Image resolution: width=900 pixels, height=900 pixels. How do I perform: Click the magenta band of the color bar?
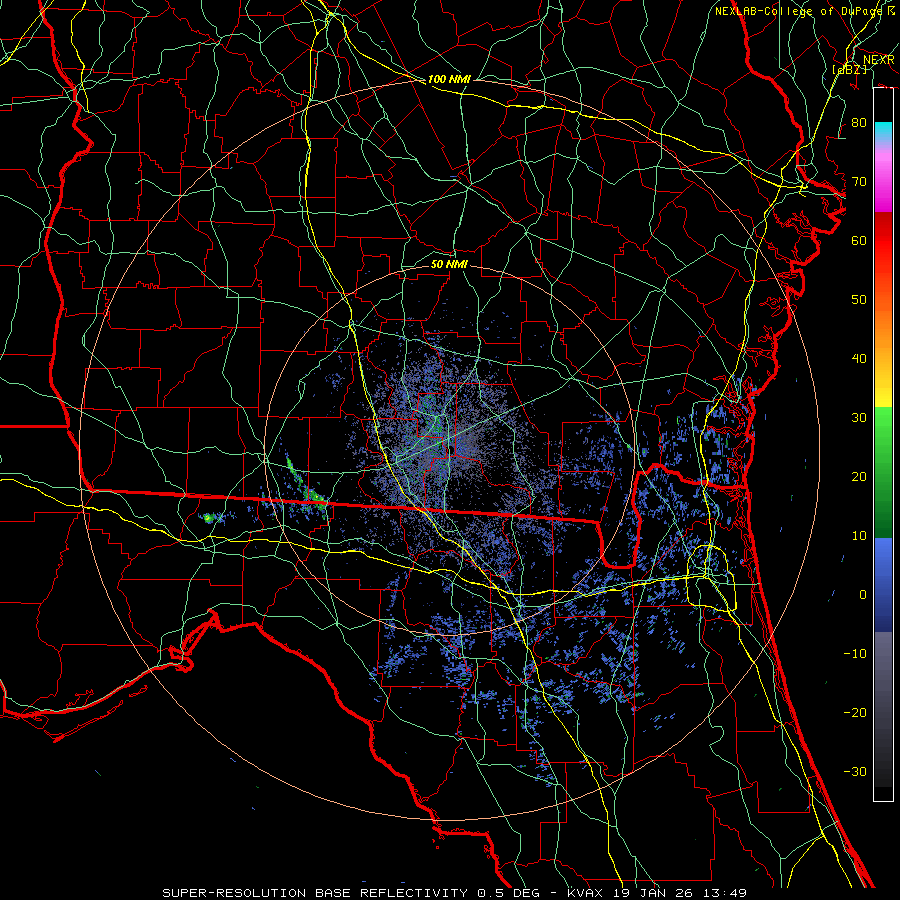(x=883, y=181)
